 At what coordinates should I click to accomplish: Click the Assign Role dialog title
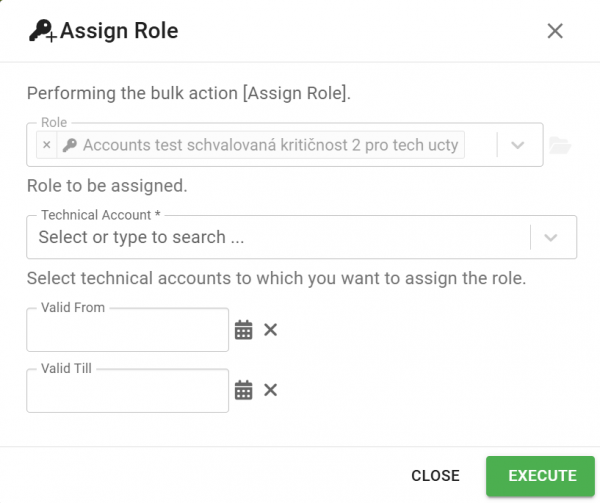click(x=119, y=31)
